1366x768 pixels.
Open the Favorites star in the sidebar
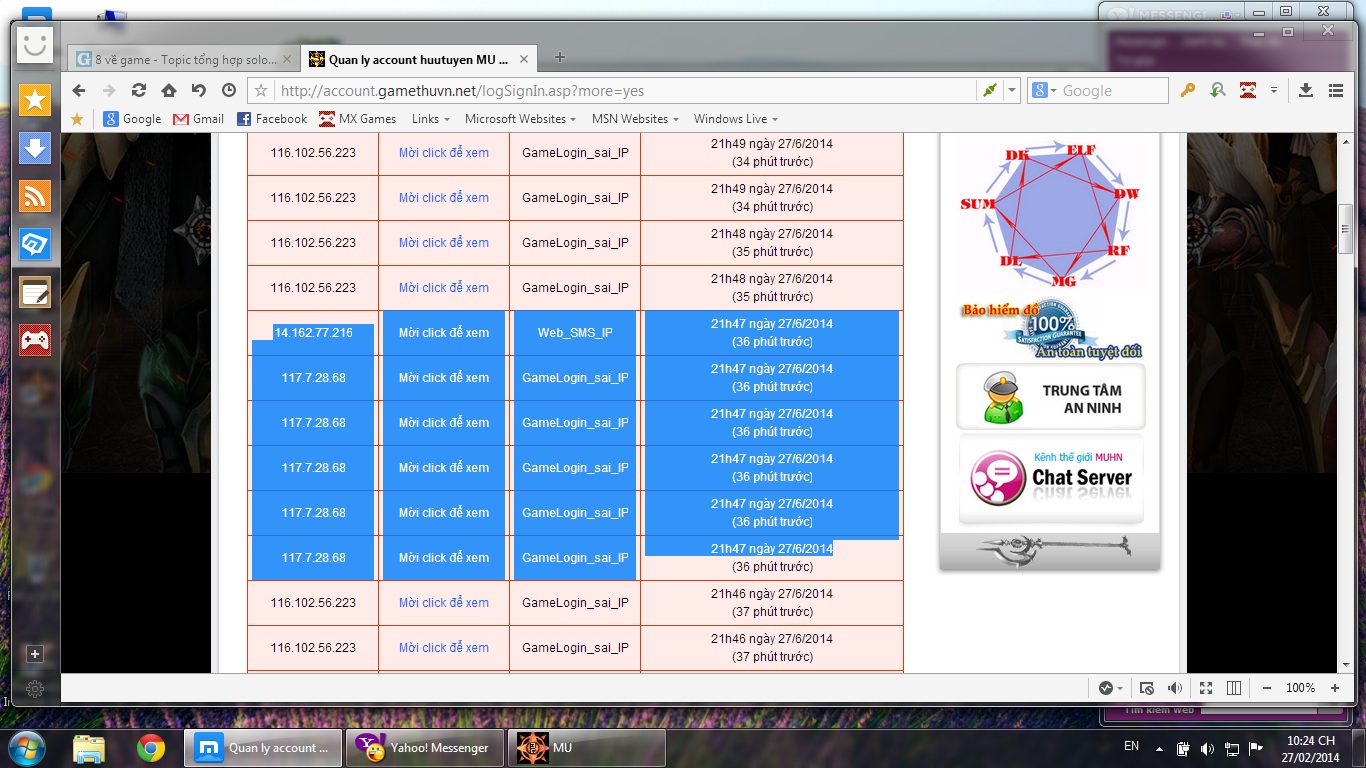tap(35, 100)
